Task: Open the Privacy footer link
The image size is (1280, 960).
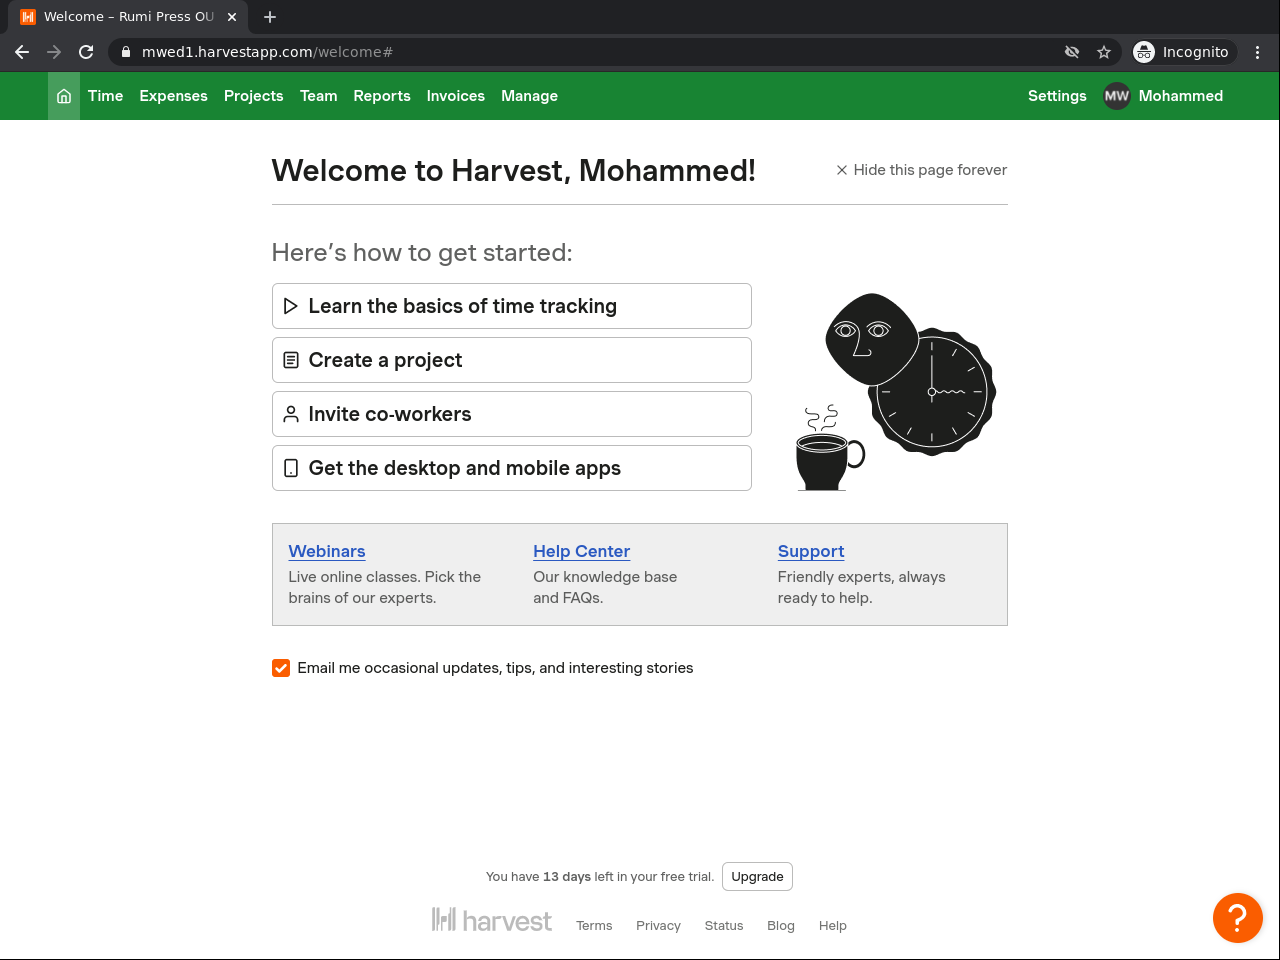Action: [658, 926]
